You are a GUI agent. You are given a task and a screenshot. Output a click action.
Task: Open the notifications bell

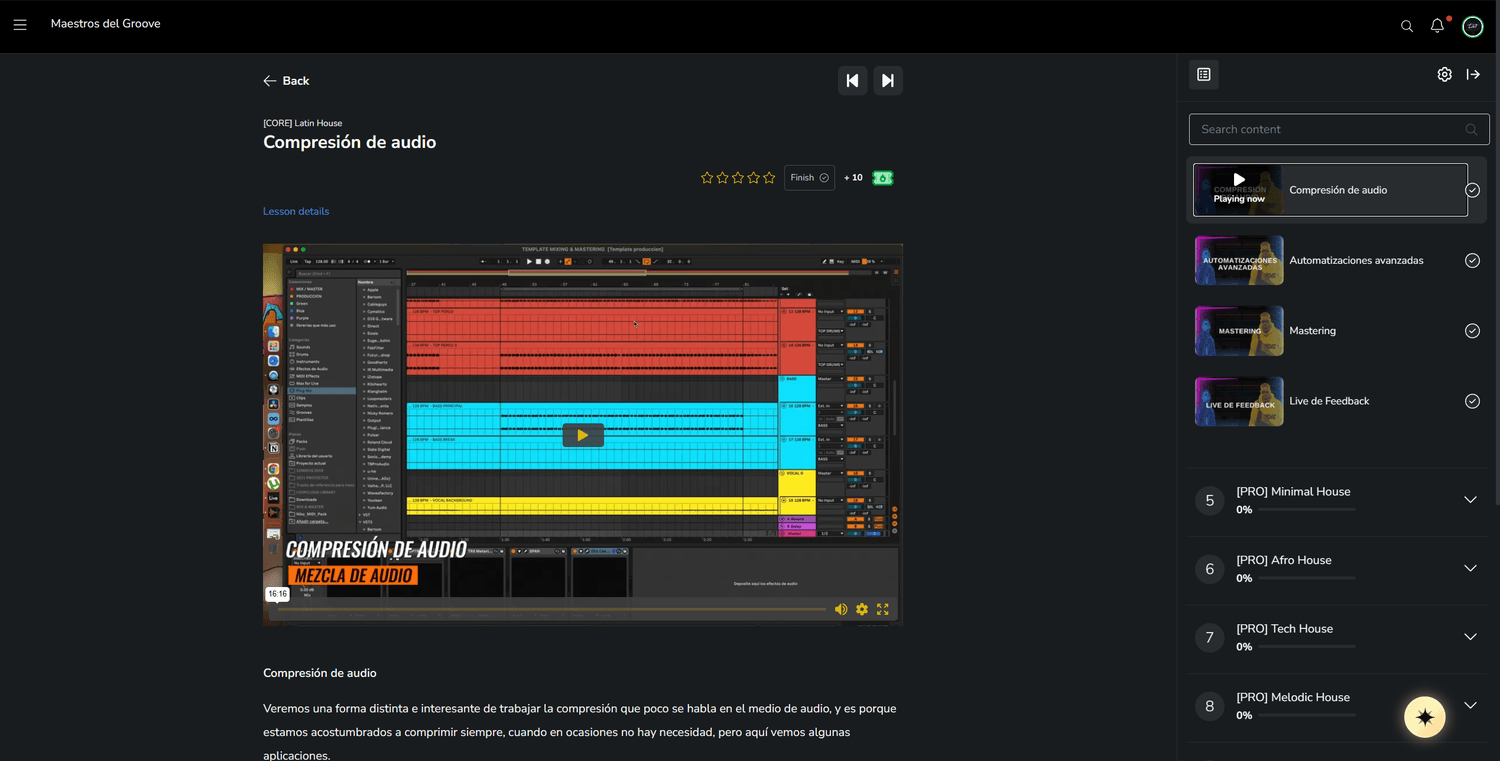point(1438,26)
